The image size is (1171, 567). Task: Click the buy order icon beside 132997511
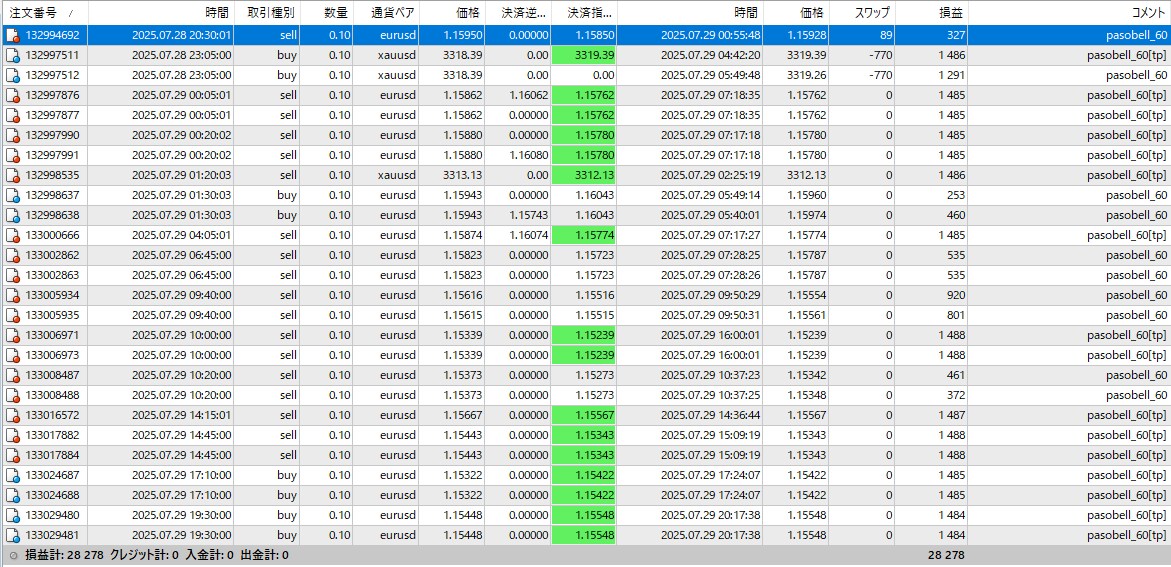pyautogui.click(x=12, y=55)
